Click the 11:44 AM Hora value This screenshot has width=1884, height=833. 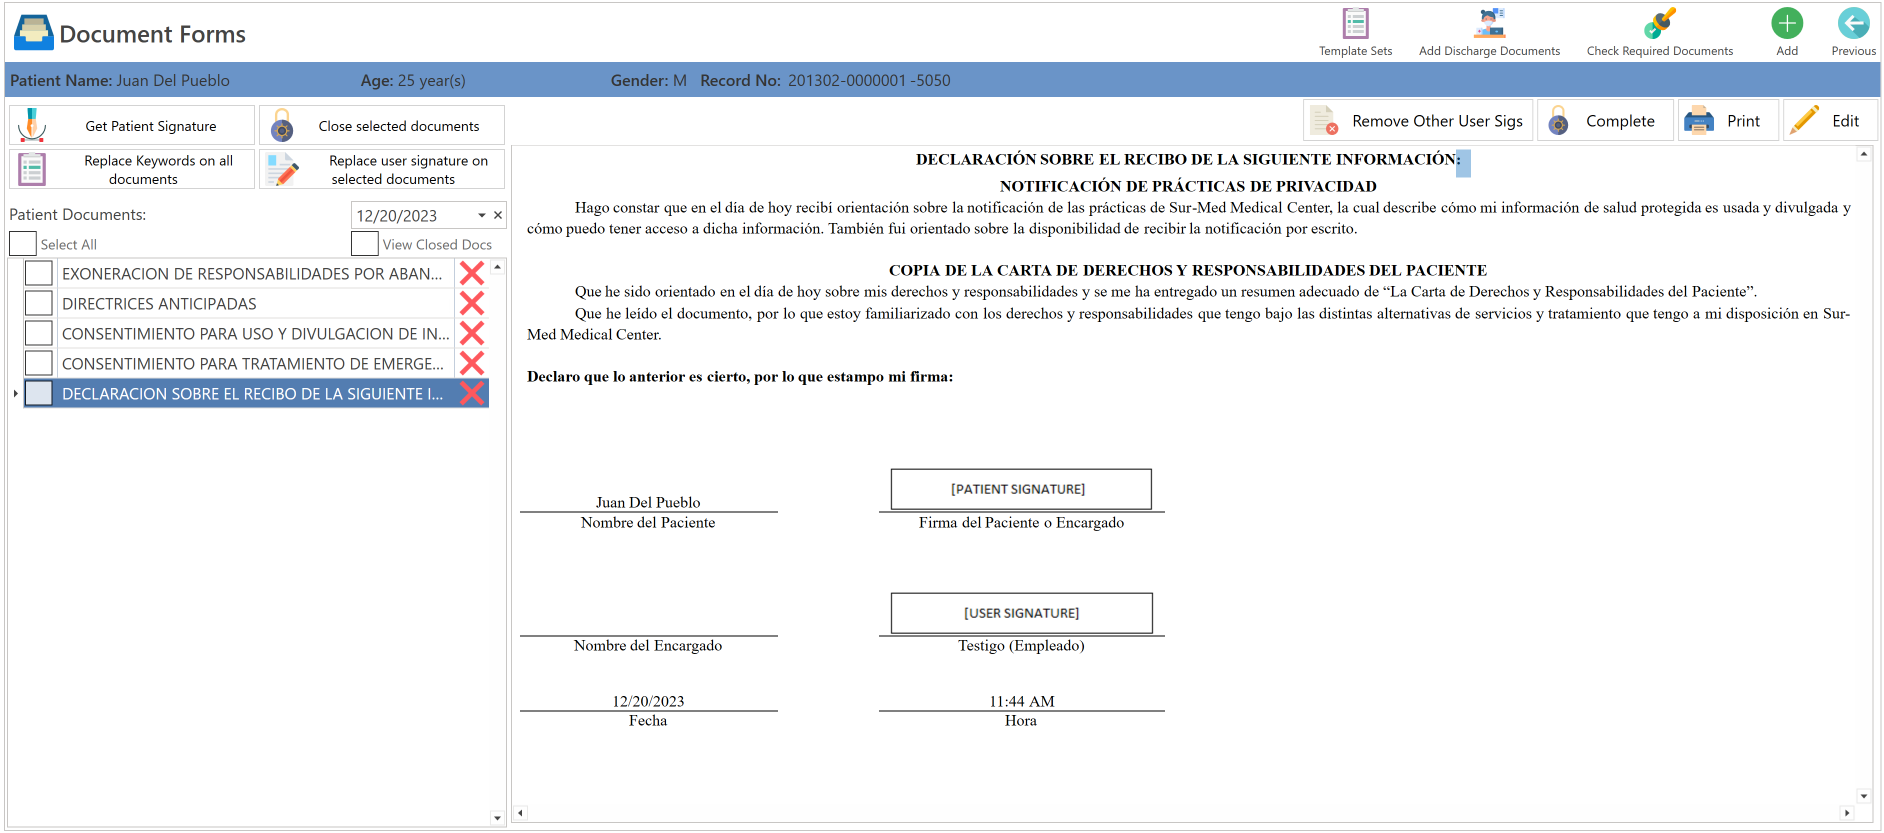pyautogui.click(x=1021, y=701)
